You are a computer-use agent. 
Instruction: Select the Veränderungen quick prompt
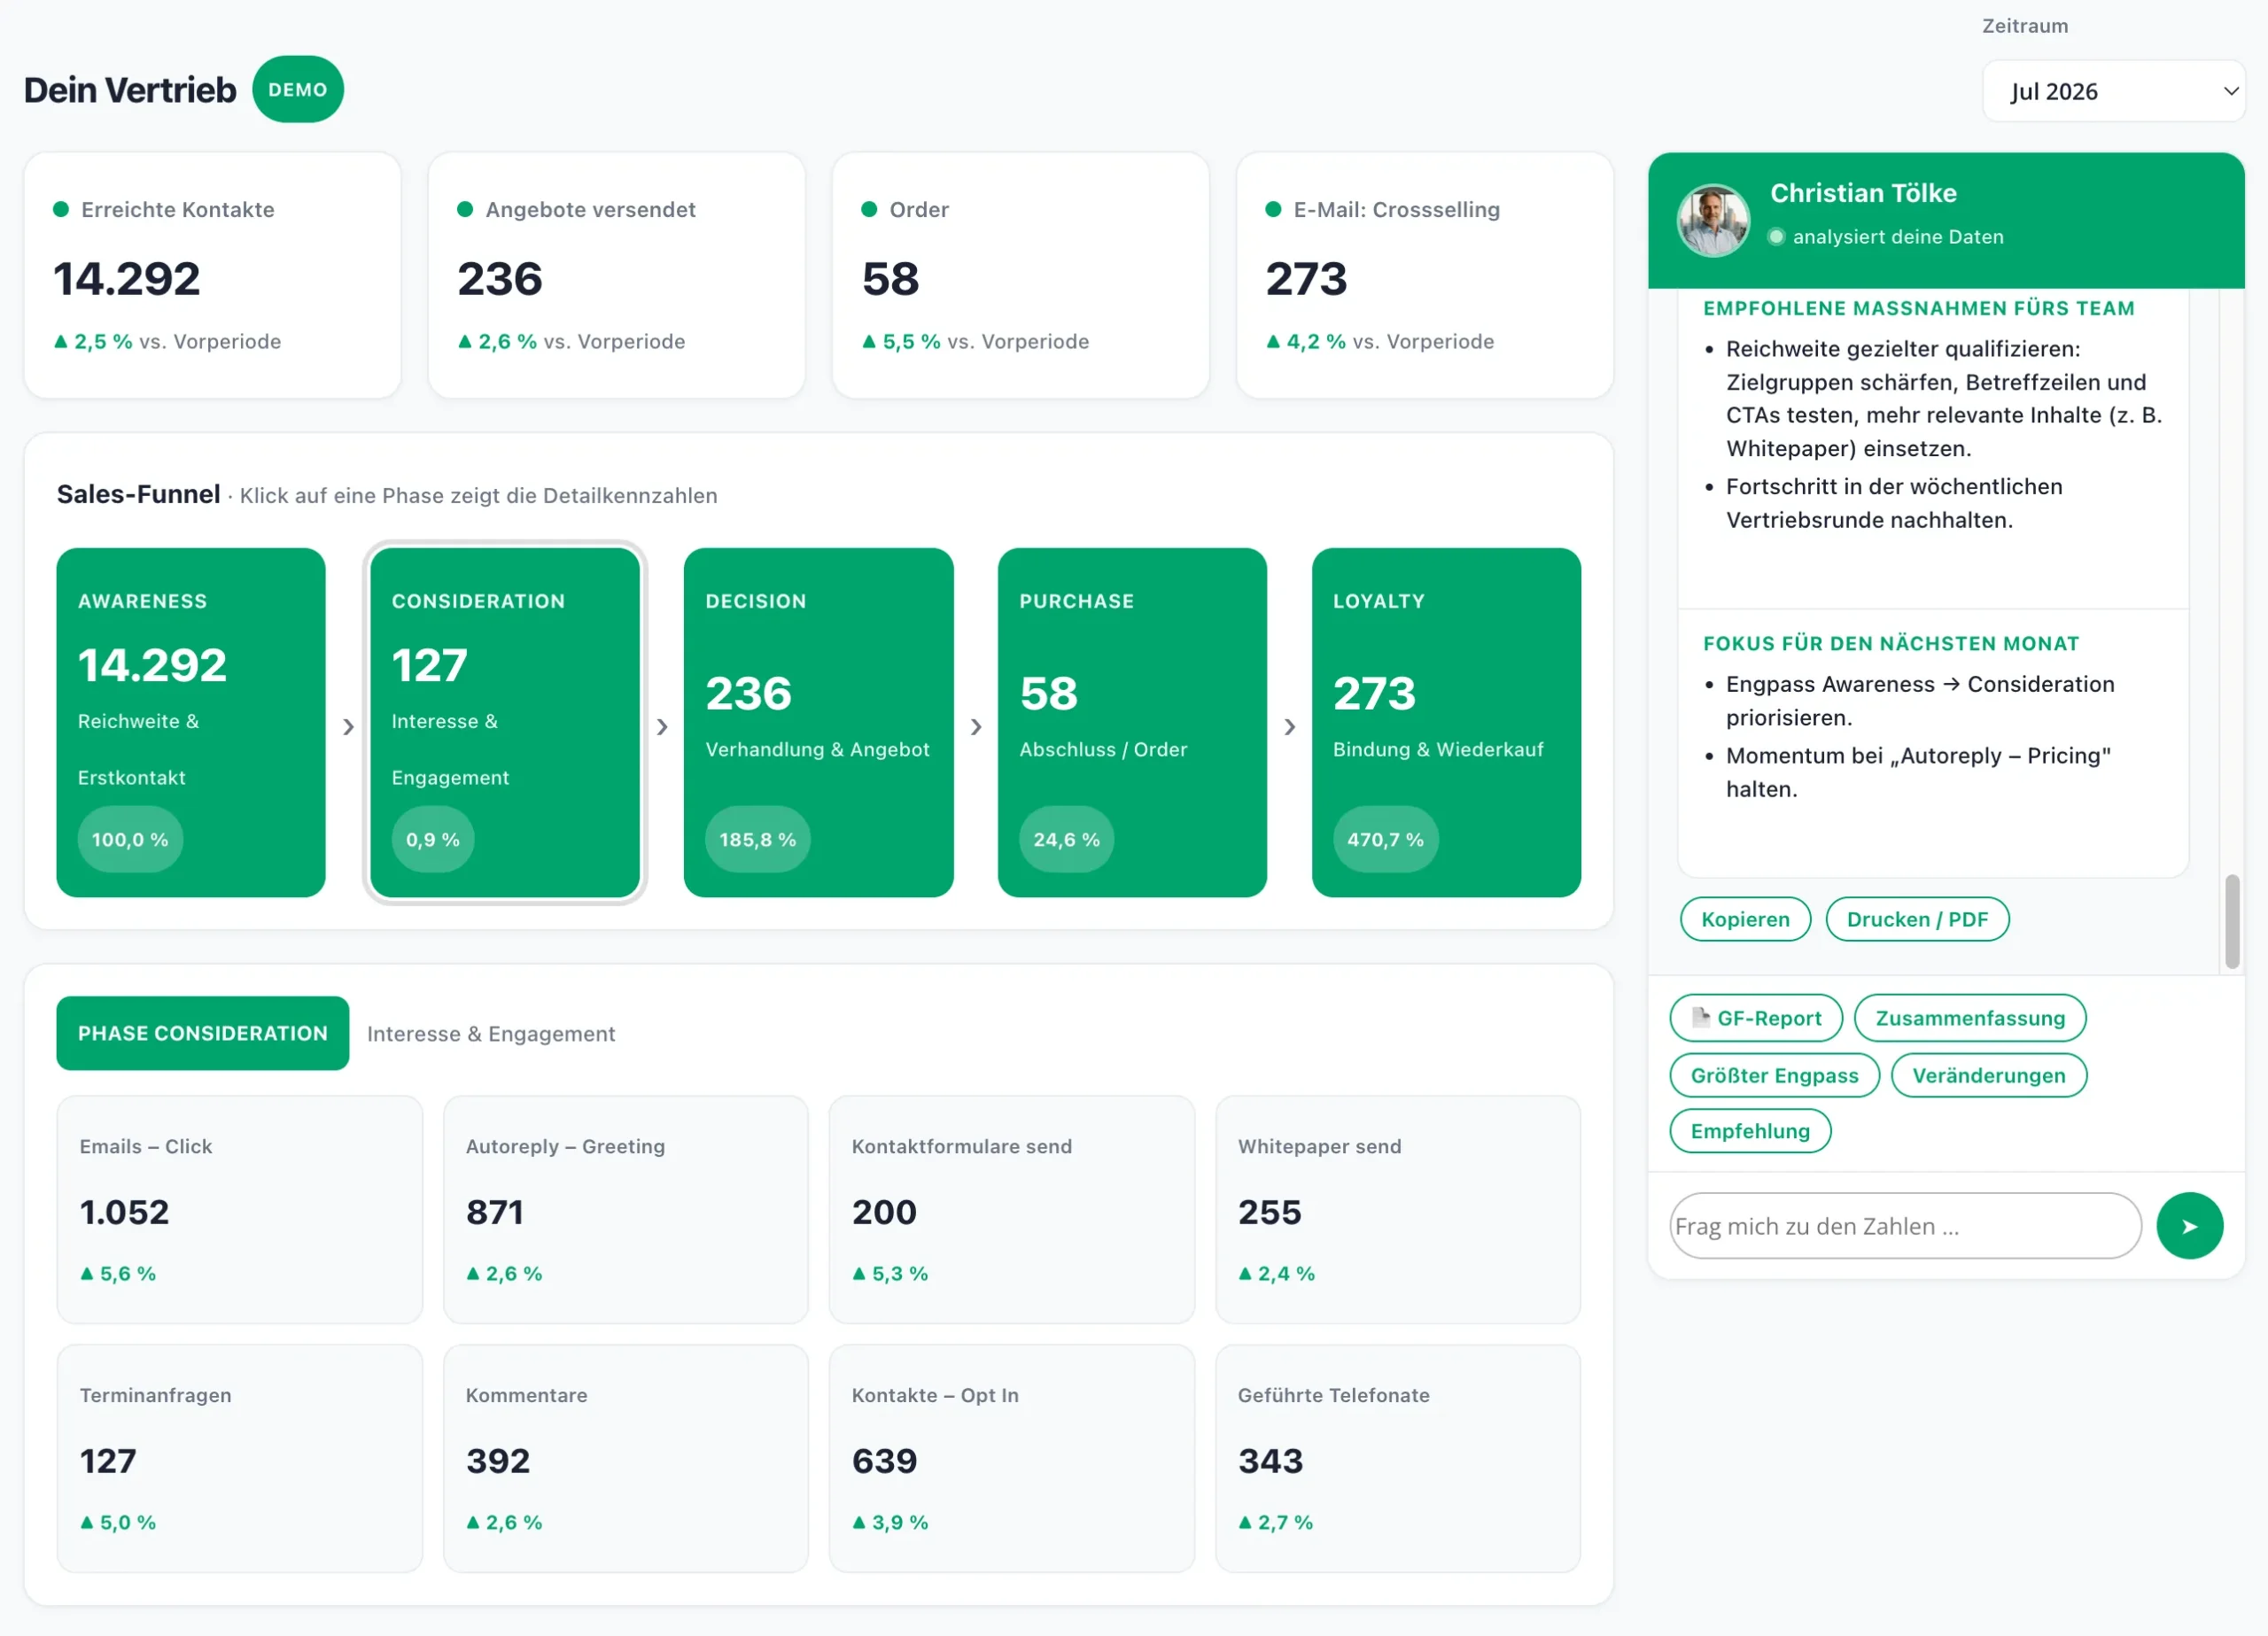coord(1989,1075)
